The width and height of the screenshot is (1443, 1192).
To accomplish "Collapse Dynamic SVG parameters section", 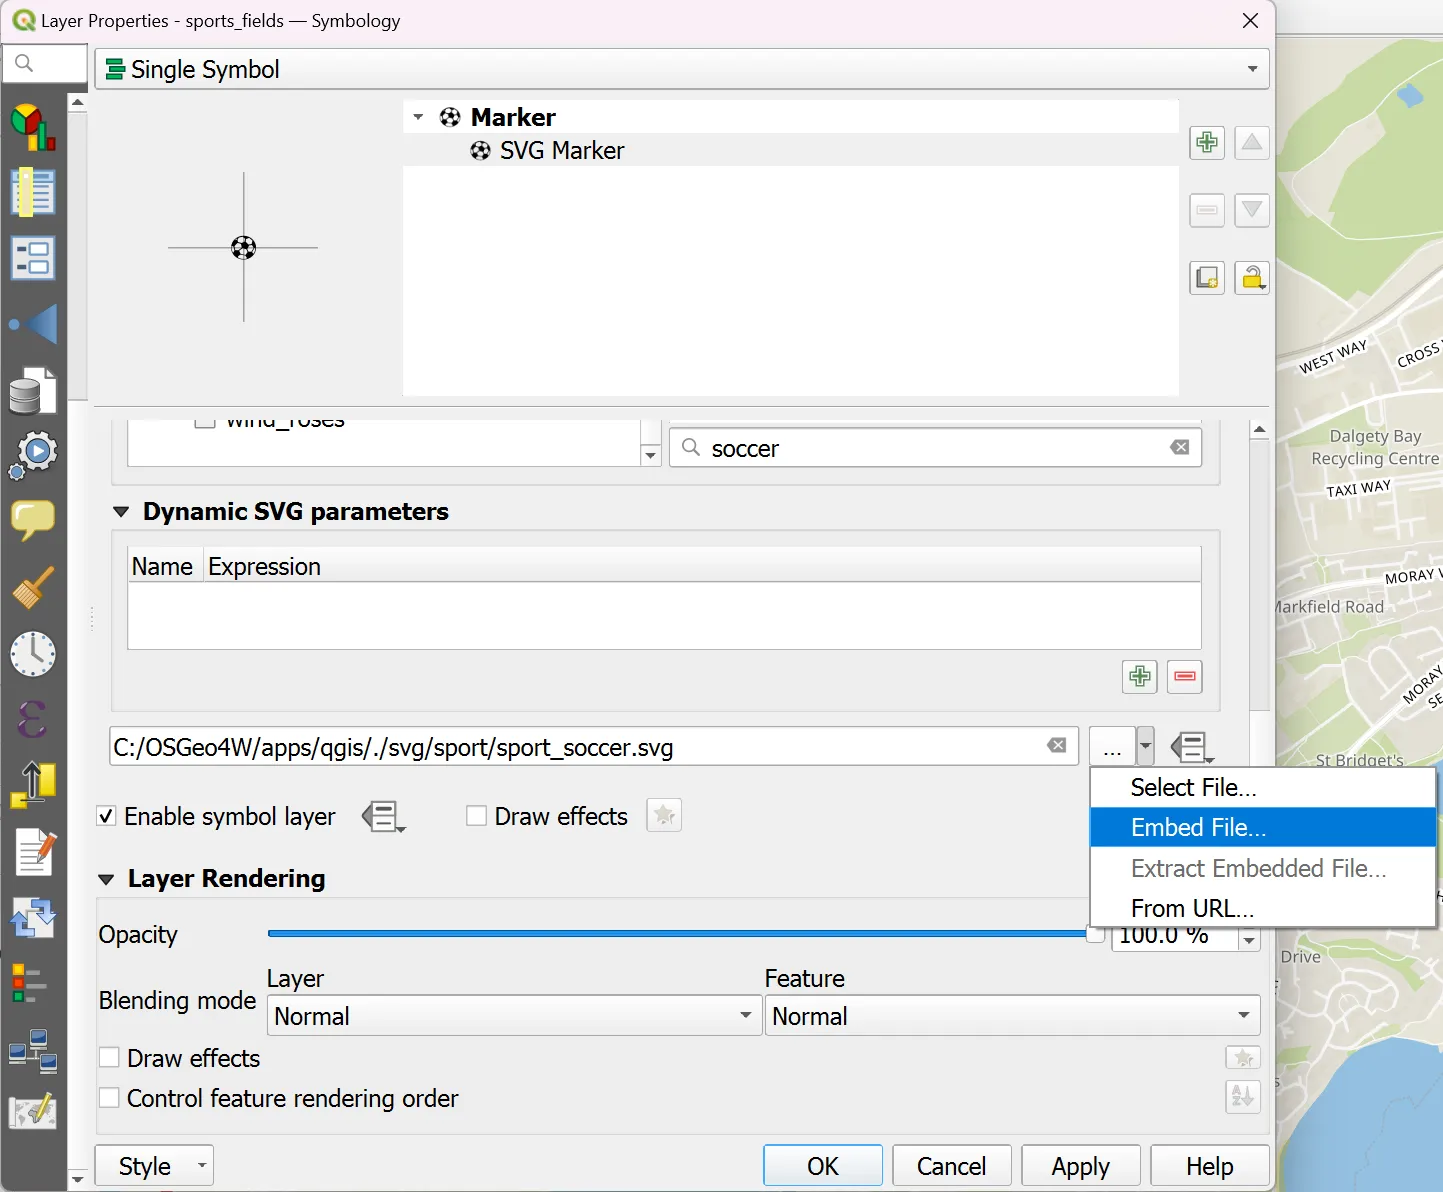I will [121, 512].
